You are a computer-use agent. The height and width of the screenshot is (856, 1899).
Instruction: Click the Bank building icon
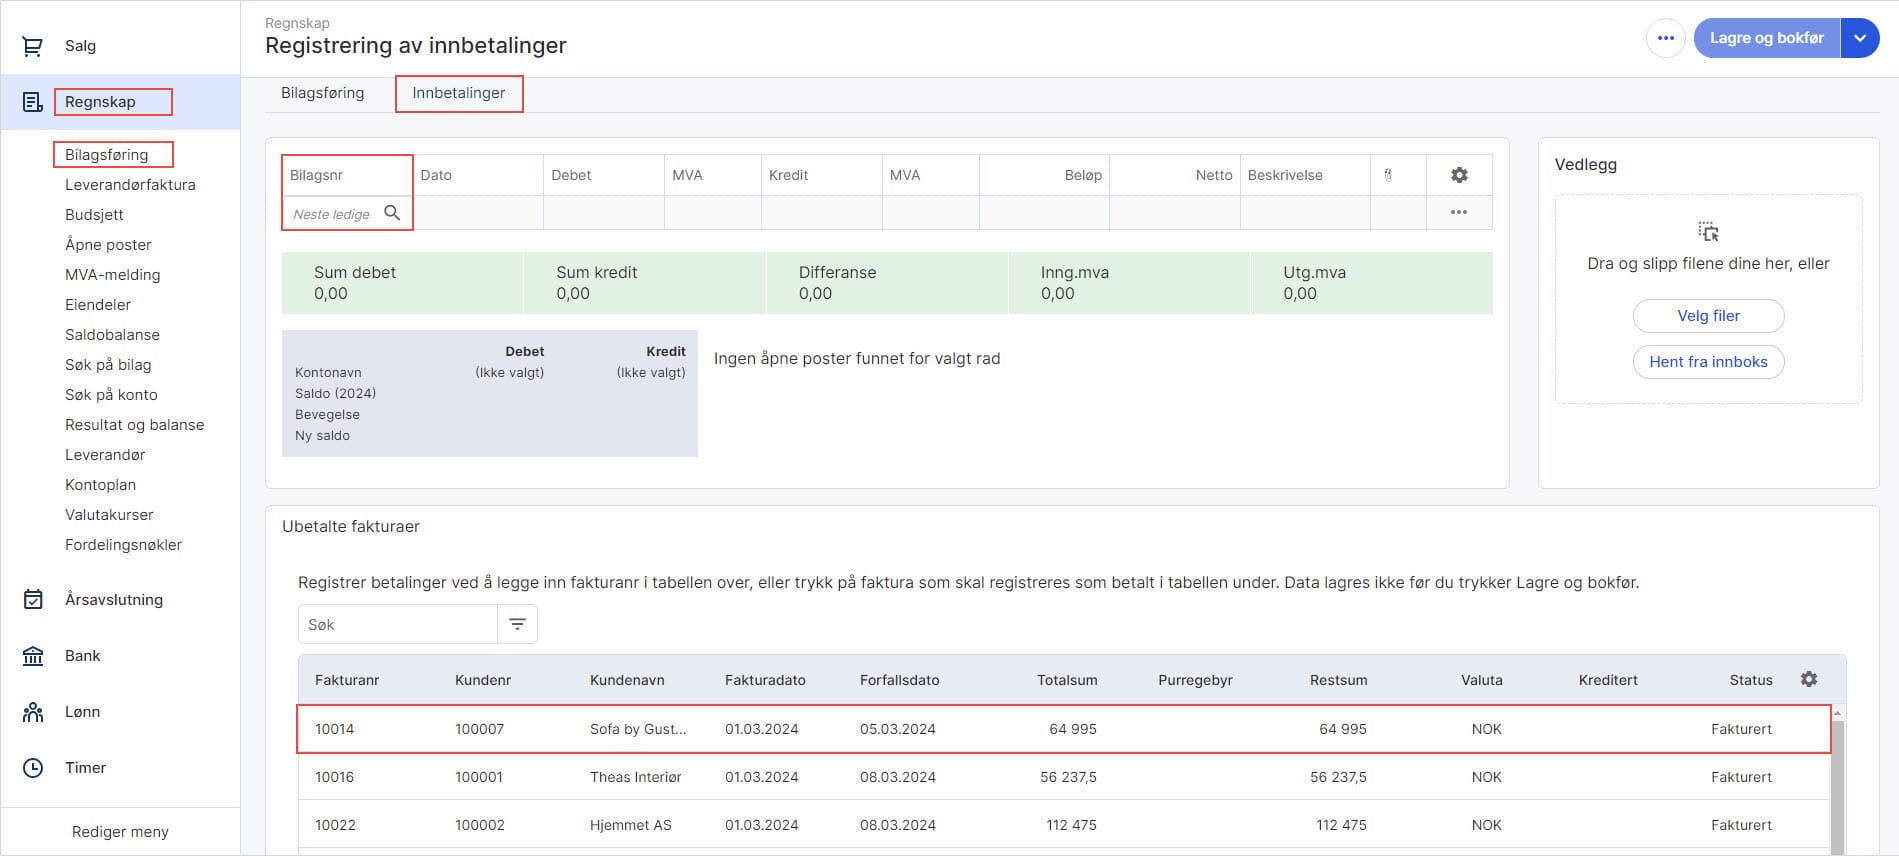pyautogui.click(x=33, y=656)
